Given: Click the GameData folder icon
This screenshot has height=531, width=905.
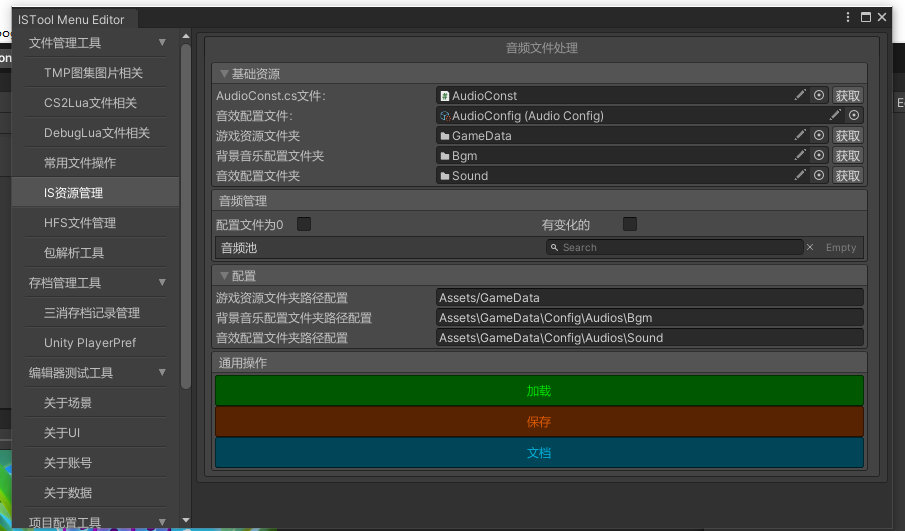Looking at the screenshot, I should click(x=444, y=136).
